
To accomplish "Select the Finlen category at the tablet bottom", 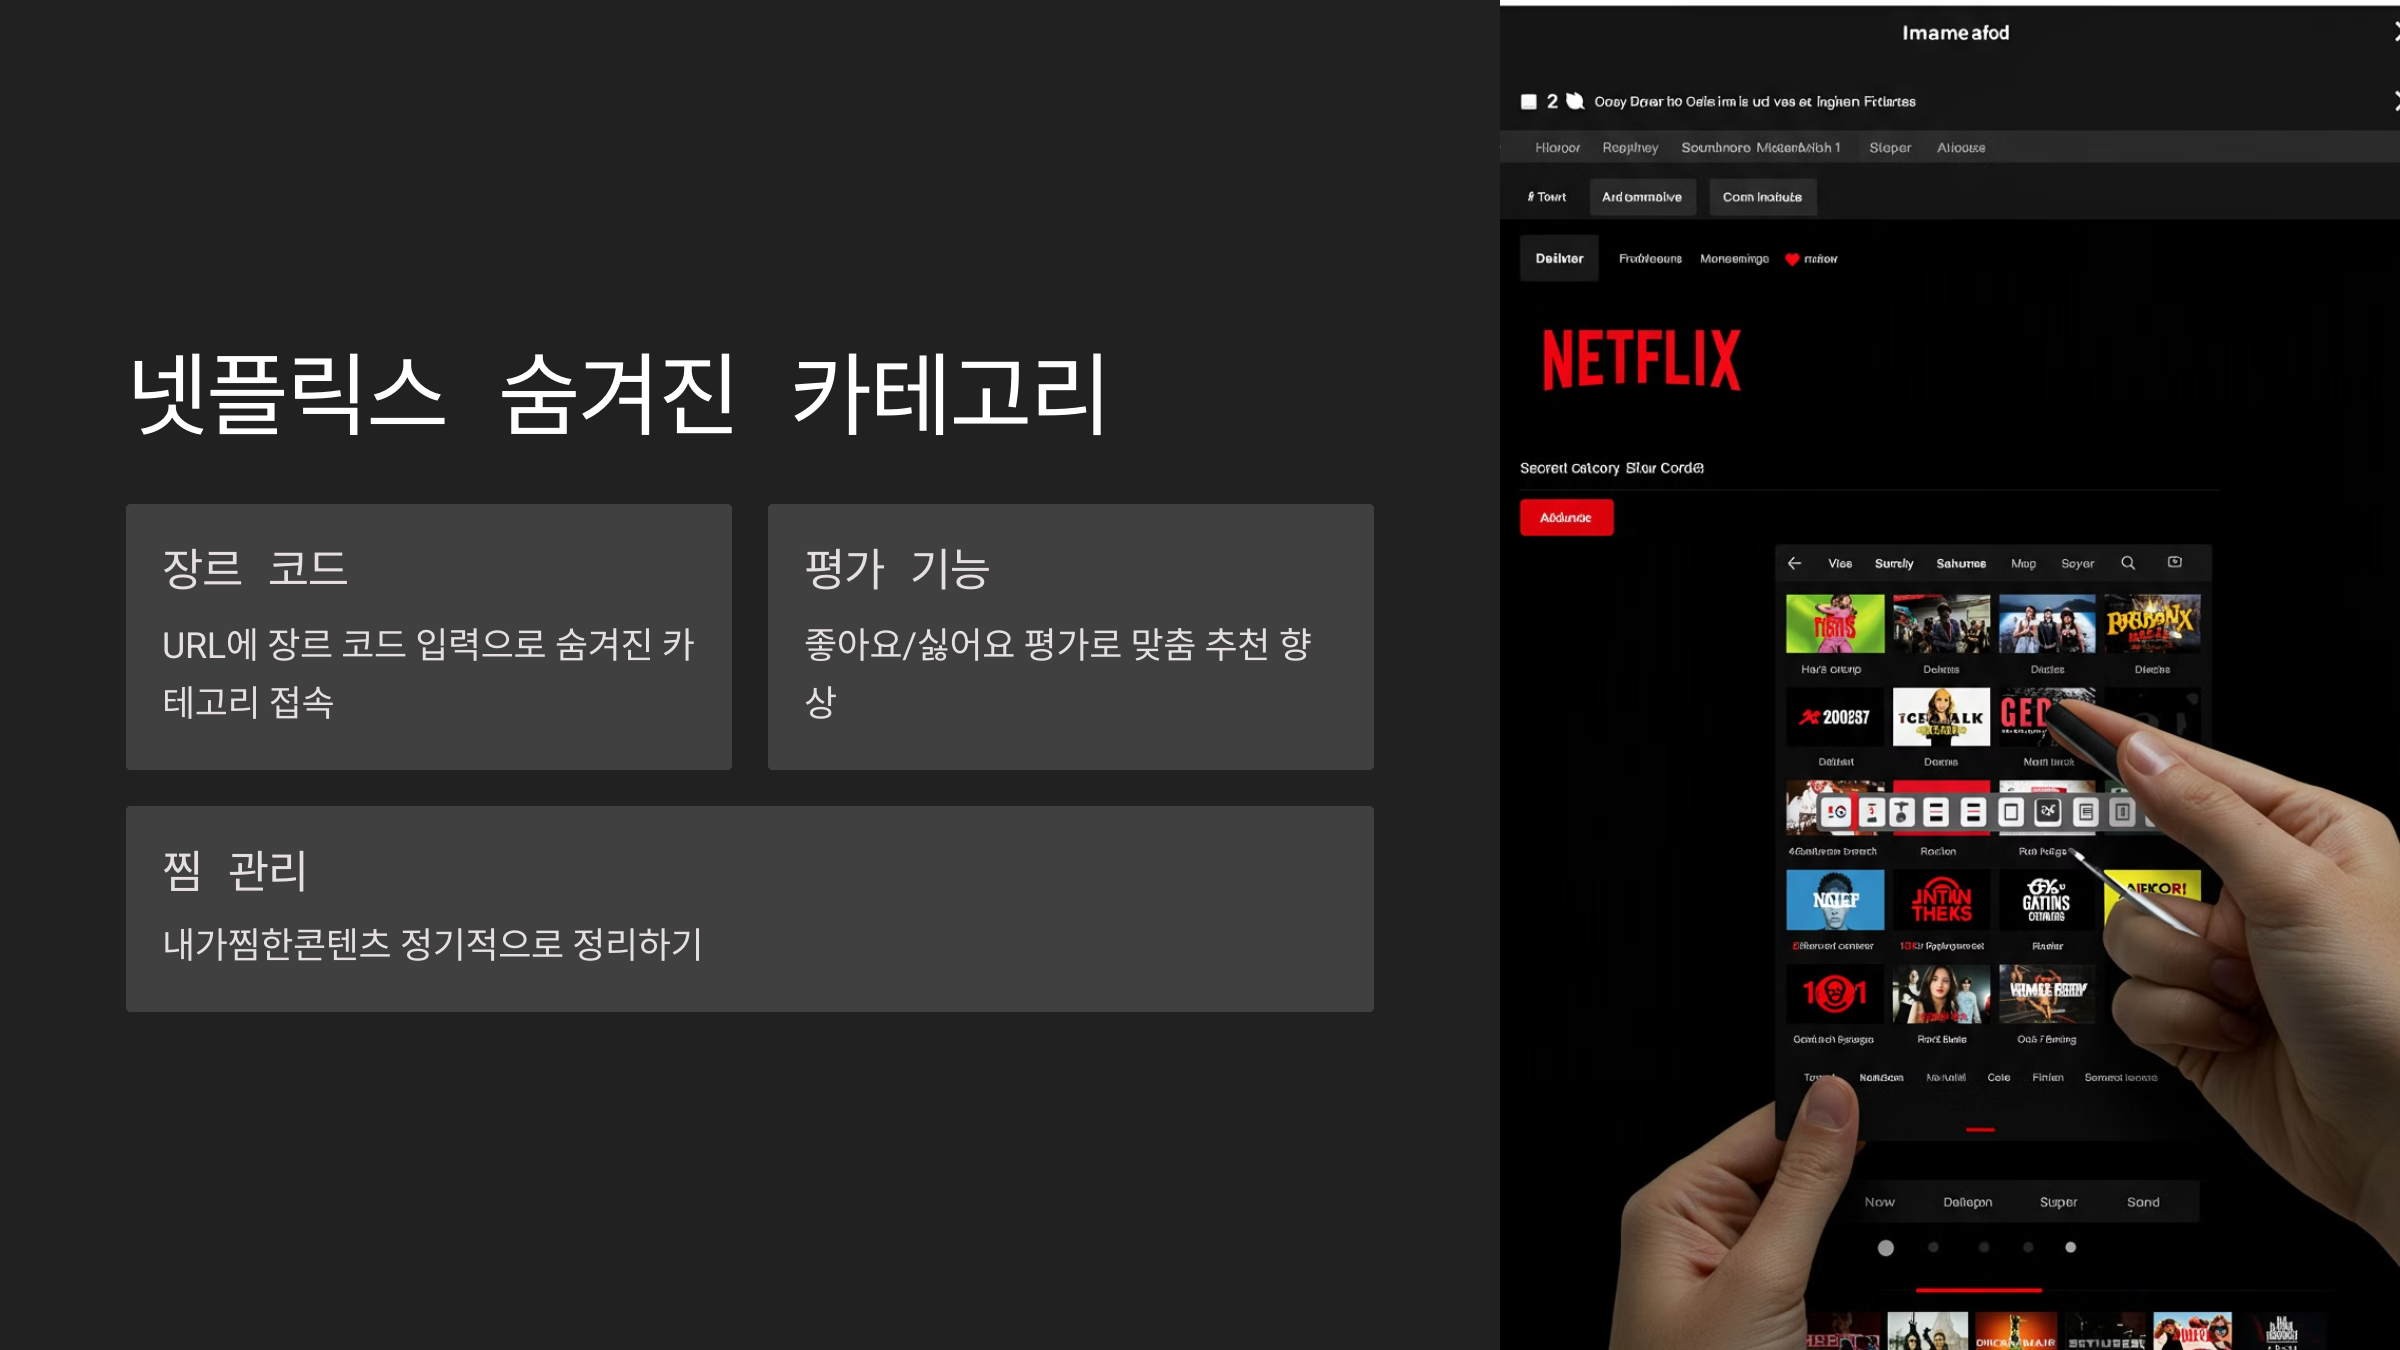I will click(2048, 1077).
